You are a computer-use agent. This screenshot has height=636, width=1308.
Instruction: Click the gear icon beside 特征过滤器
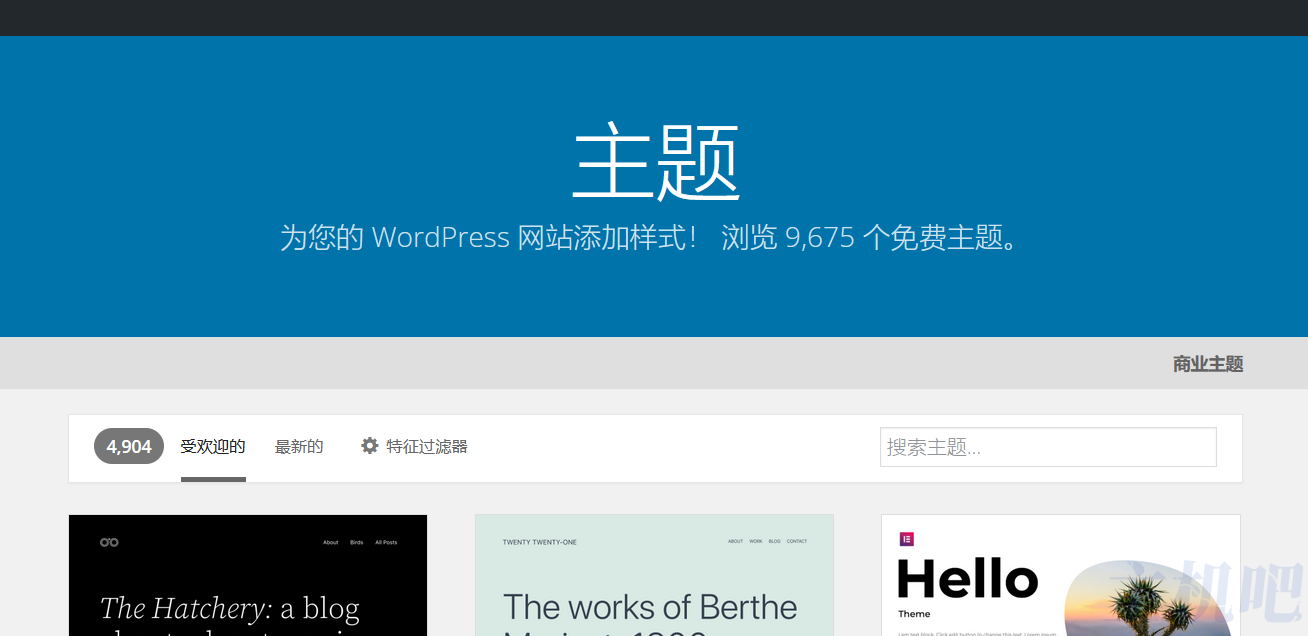[x=370, y=446]
